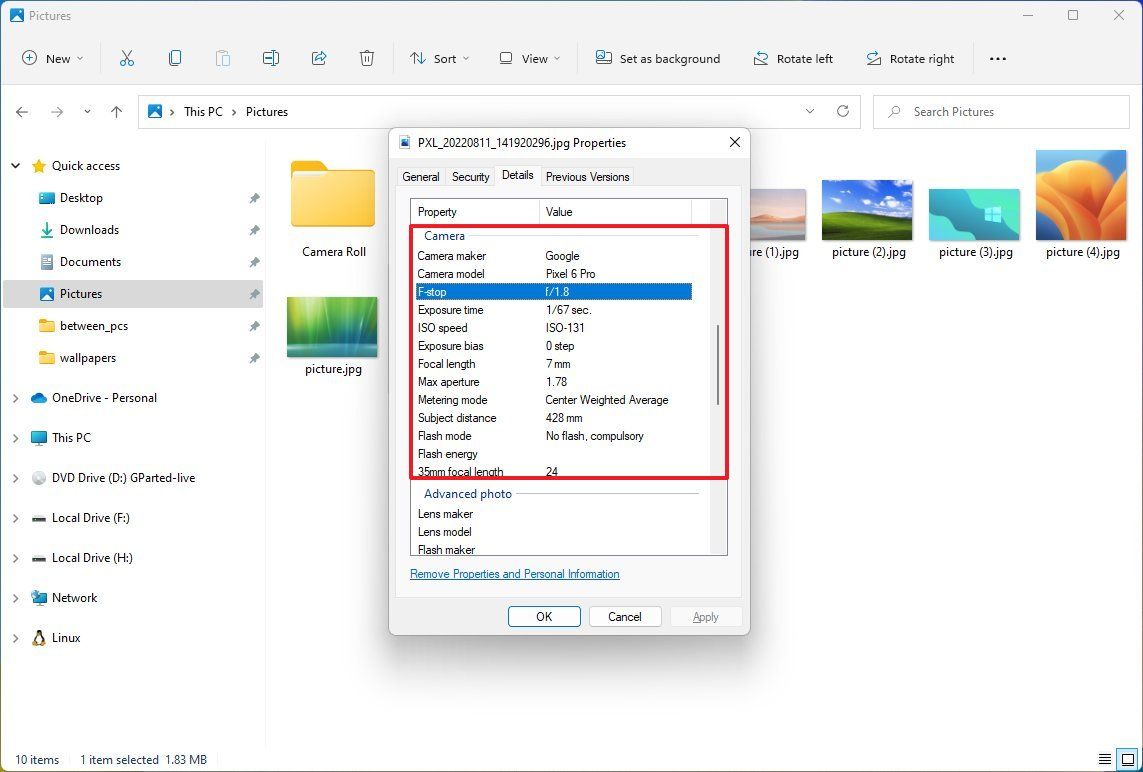
Task: Confirm changes with the OK button
Action: [544, 616]
